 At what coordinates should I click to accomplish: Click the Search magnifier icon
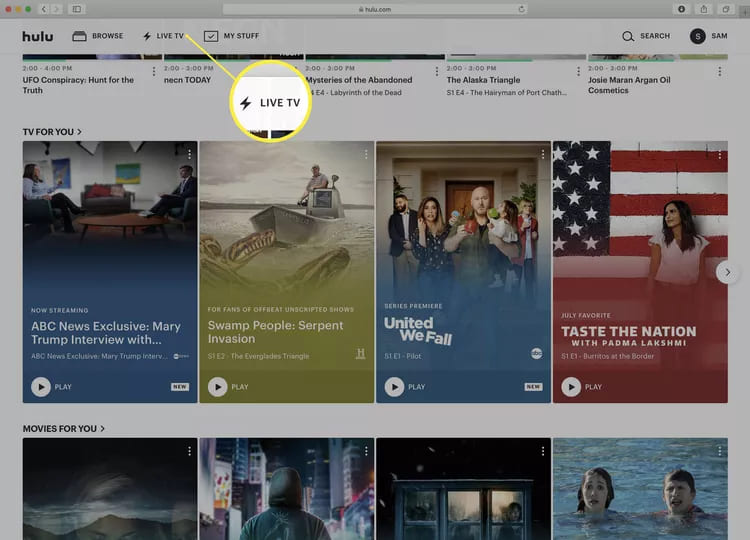[x=628, y=36]
